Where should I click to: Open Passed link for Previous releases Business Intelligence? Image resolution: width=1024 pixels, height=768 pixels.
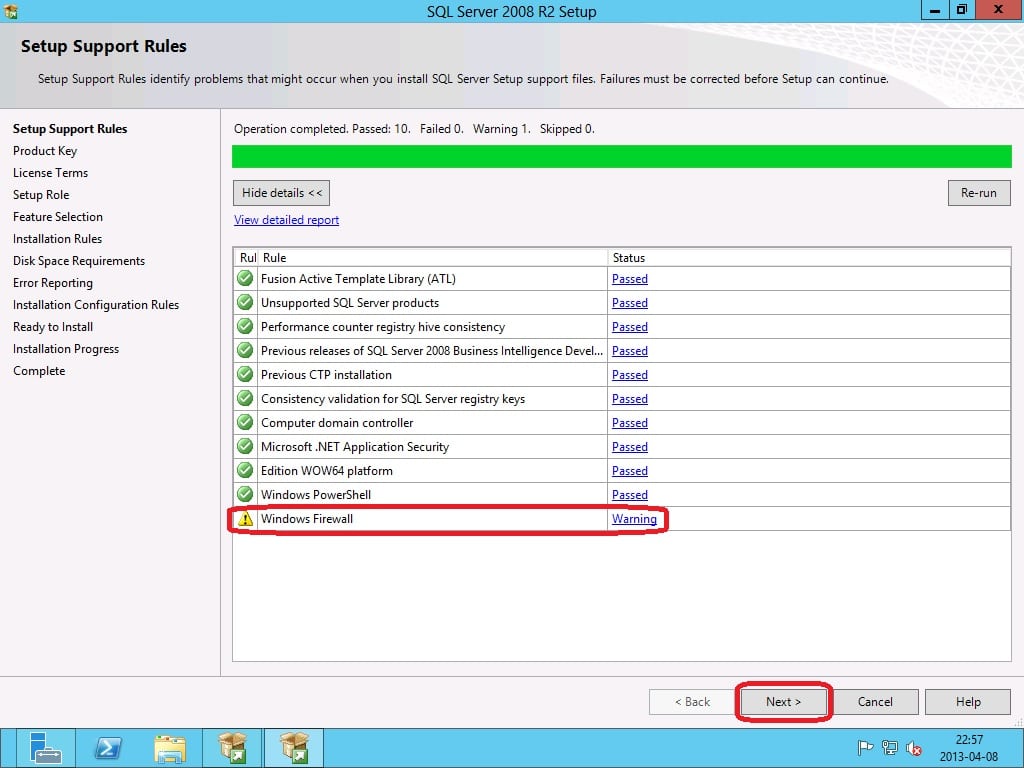coord(630,351)
